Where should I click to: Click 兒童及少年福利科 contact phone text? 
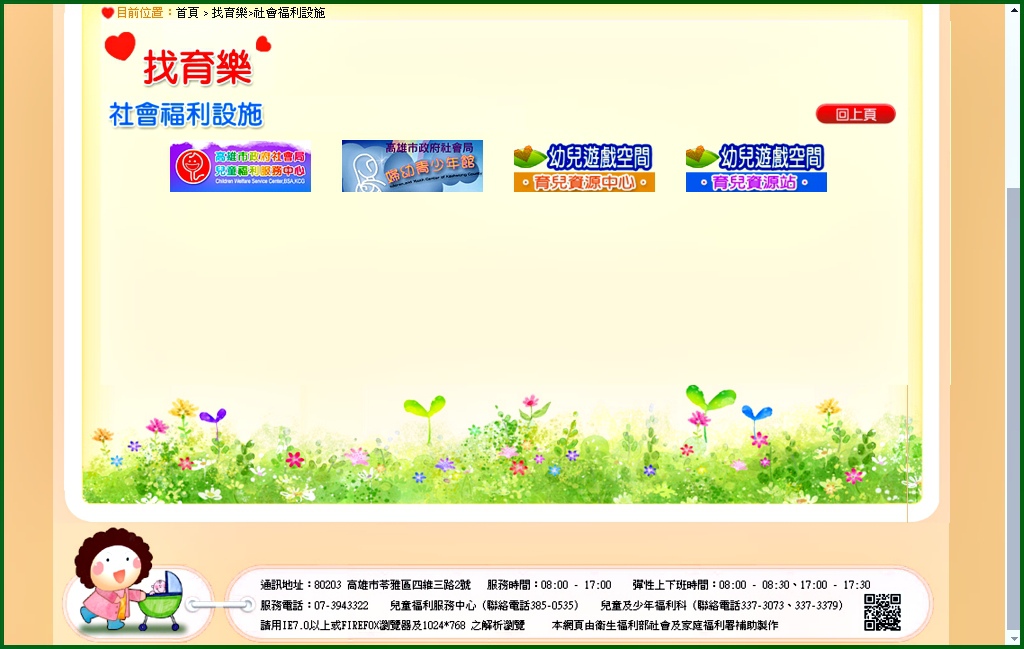click(x=722, y=605)
